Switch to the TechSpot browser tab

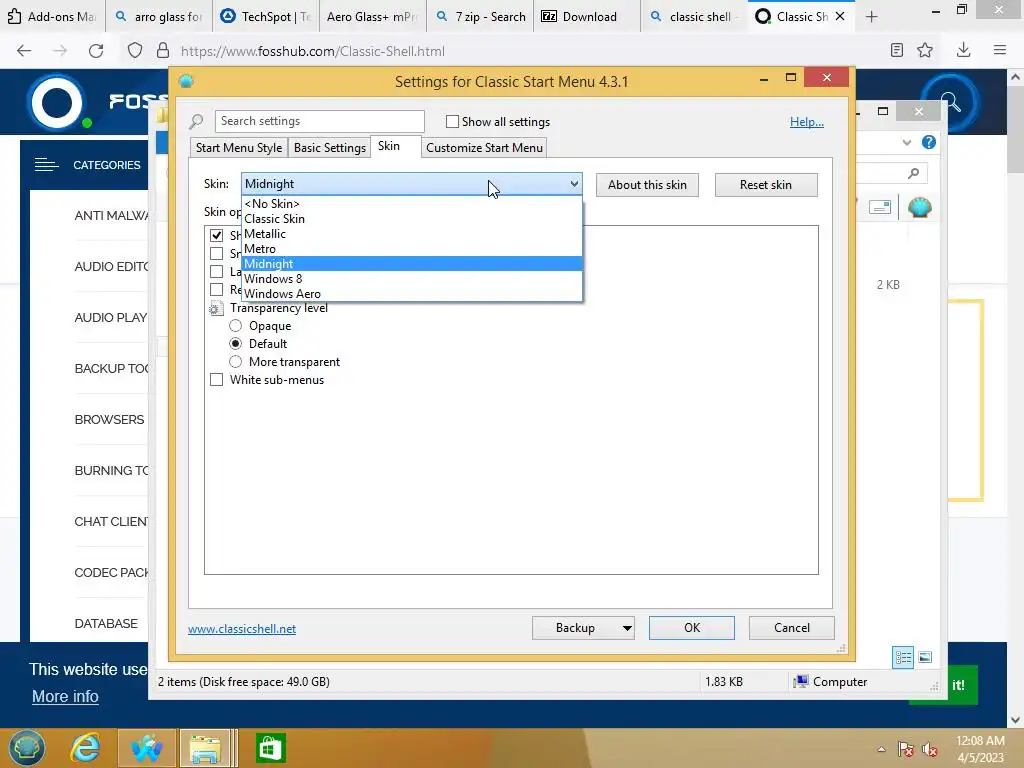[x=266, y=17]
